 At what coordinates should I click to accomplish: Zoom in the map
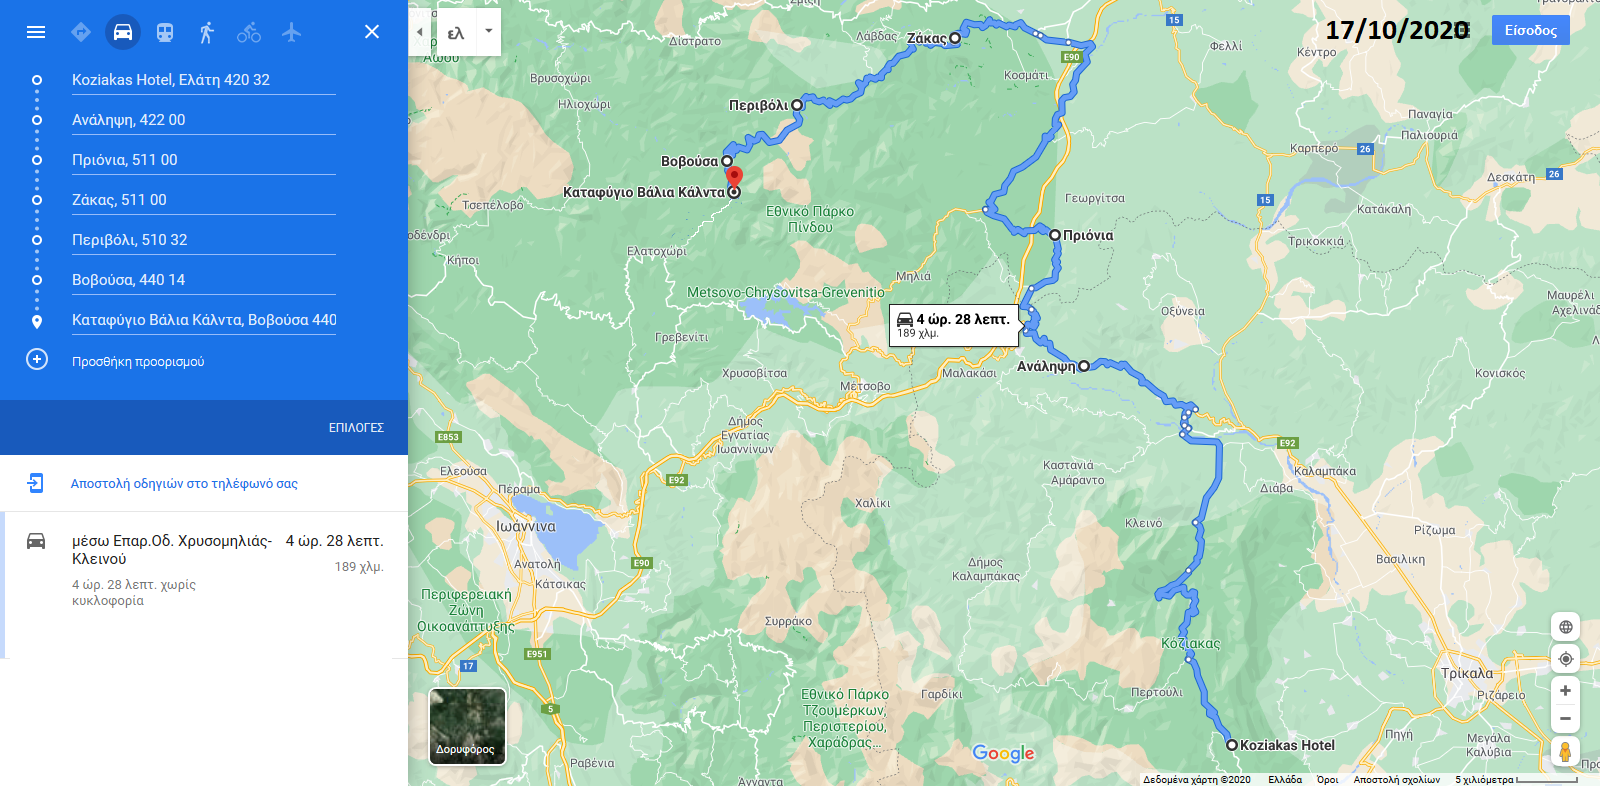click(x=1565, y=690)
